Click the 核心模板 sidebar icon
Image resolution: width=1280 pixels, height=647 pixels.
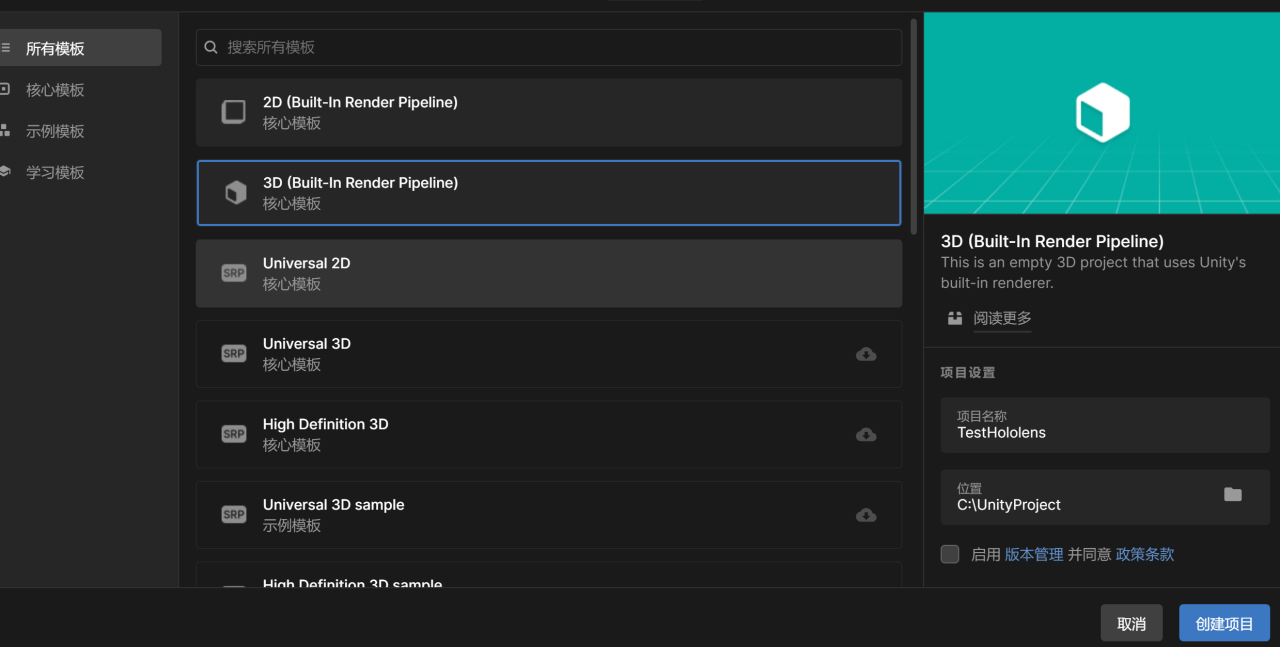(5, 89)
